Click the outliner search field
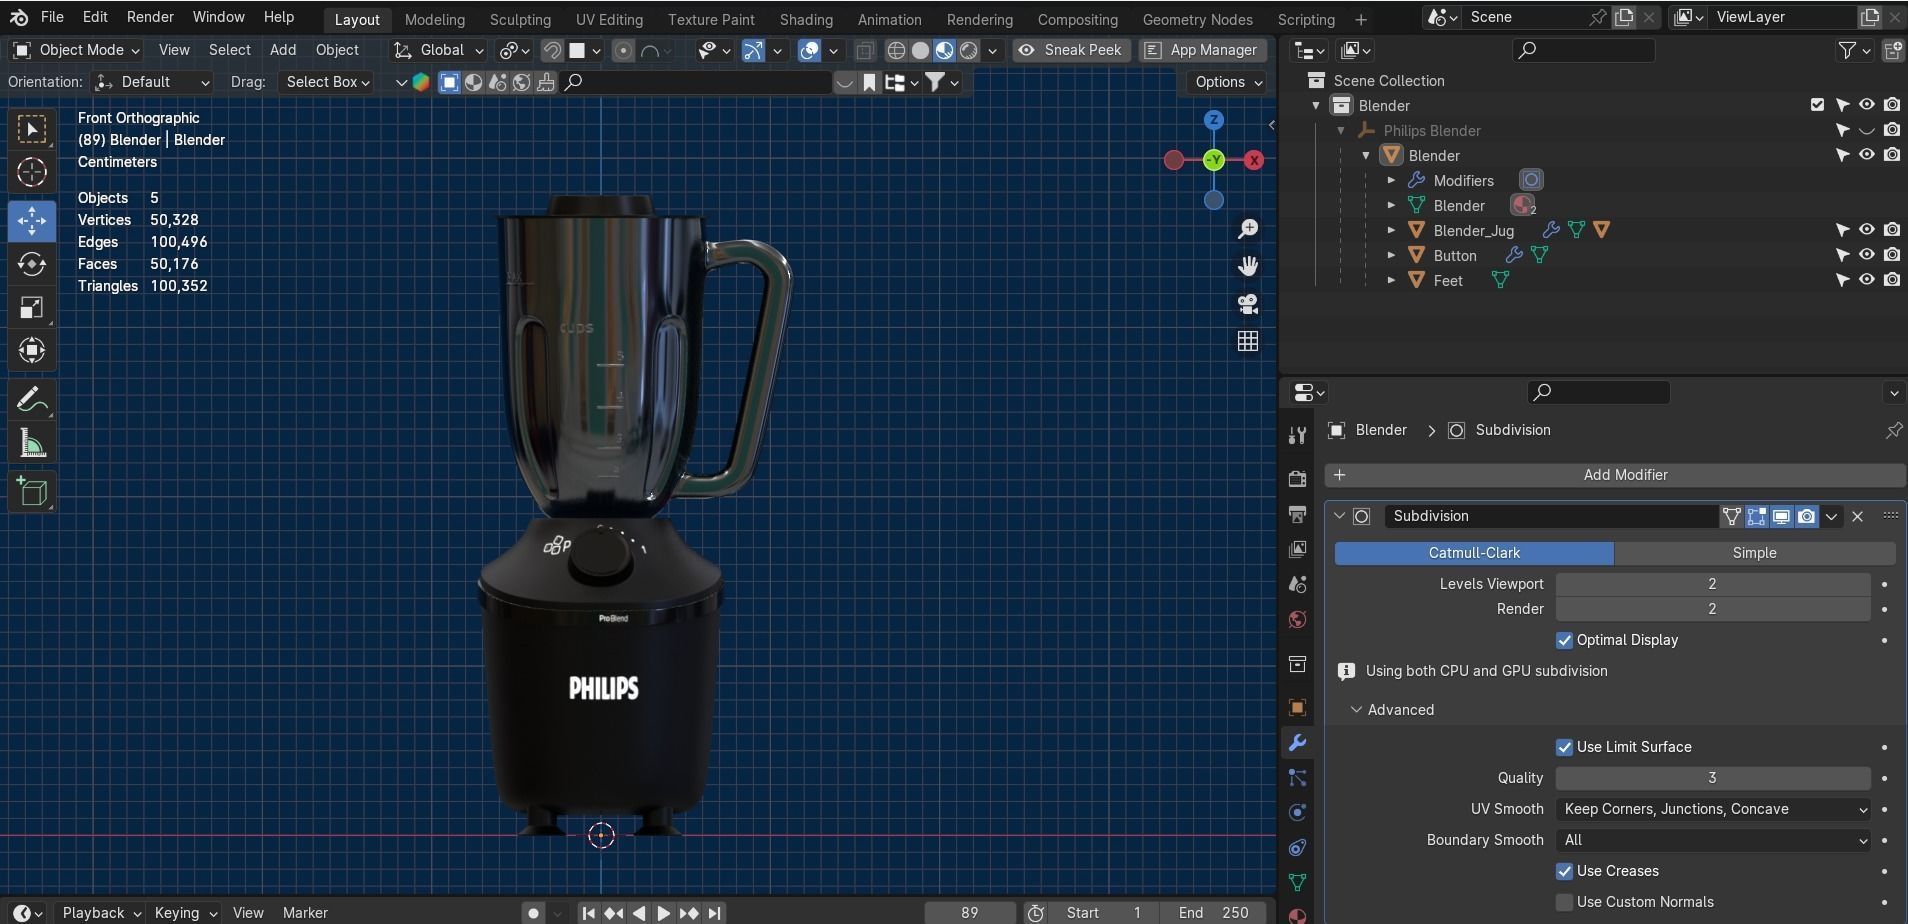1908x924 pixels. pos(1583,50)
